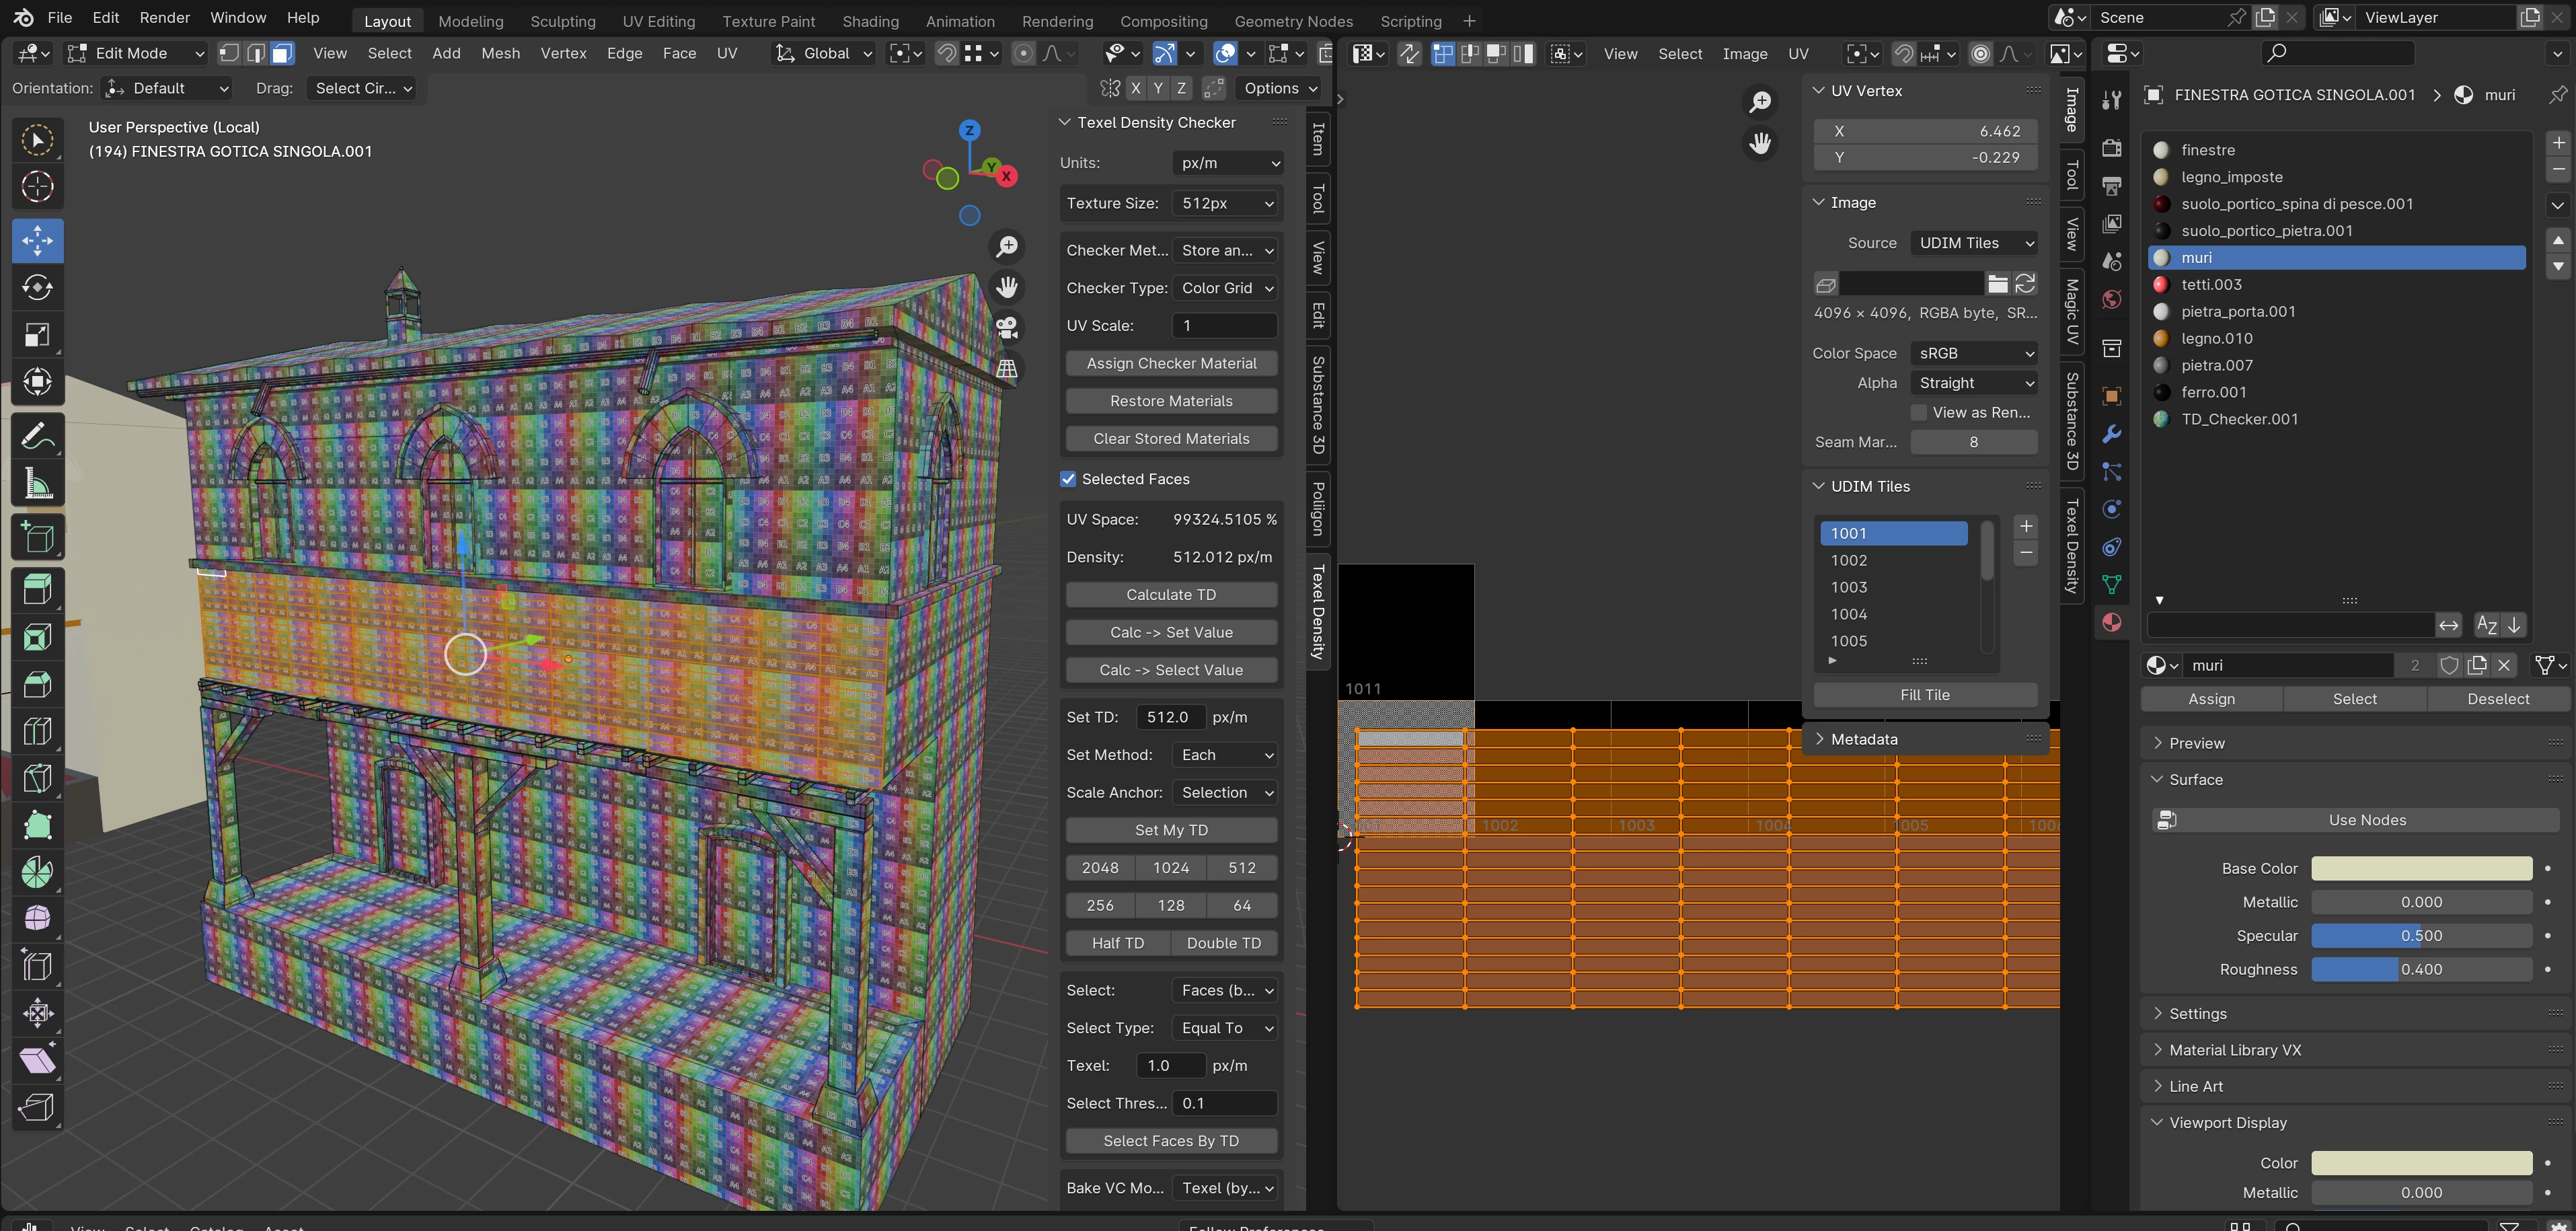2576x1231 pixels.
Task: Enable the View as Render checkbox
Action: pos(1918,413)
